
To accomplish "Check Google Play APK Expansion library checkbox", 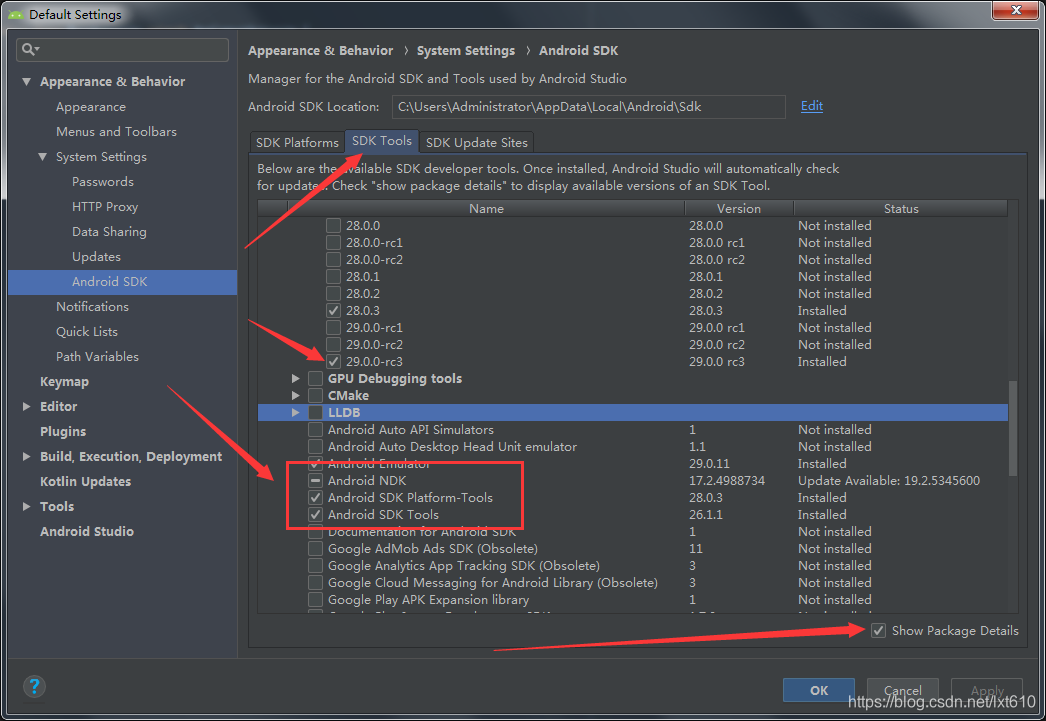I will 316,600.
